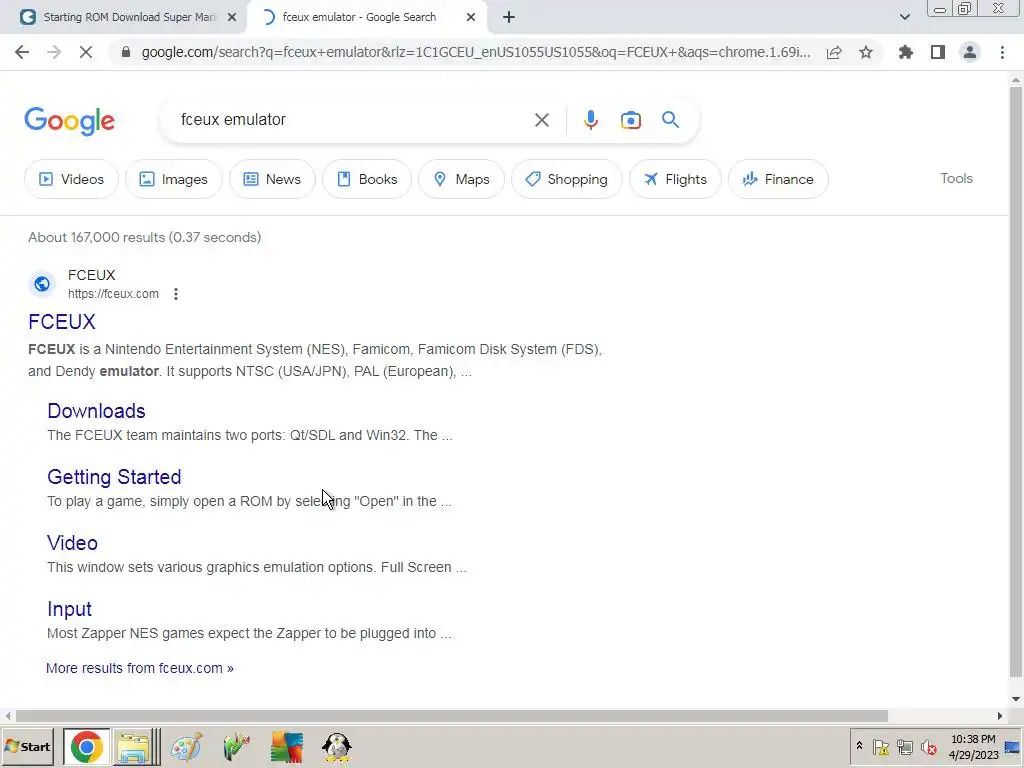Screen dimensions: 1024x768
Task: Filter results by News
Action: click(x=272, y=179)
